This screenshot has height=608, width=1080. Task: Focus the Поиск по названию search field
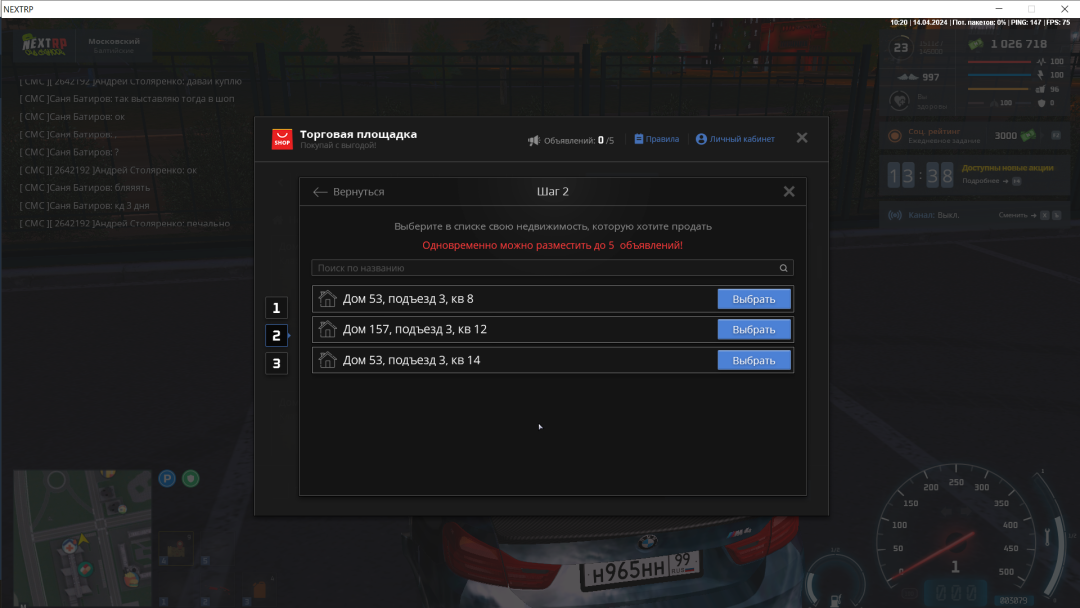click(x=552, y=268)
